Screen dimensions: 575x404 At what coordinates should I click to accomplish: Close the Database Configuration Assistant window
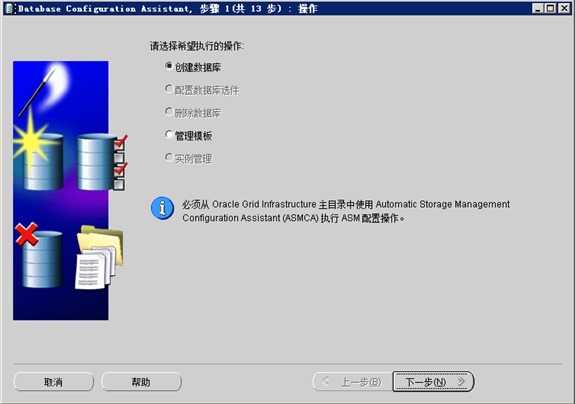(564, 8)
